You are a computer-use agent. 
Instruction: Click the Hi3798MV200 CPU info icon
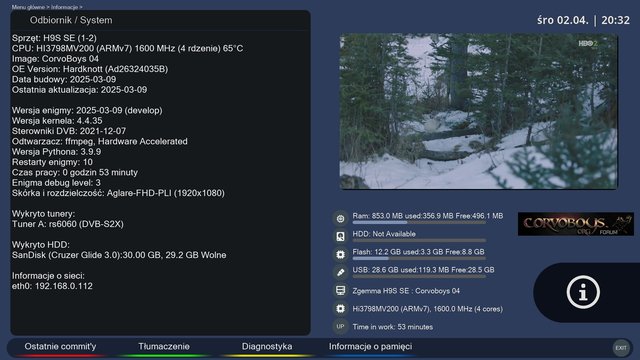340,309
